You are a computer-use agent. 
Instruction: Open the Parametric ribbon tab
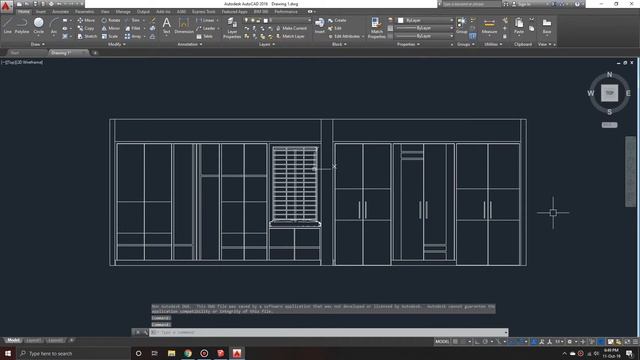(x=84, y=11)
